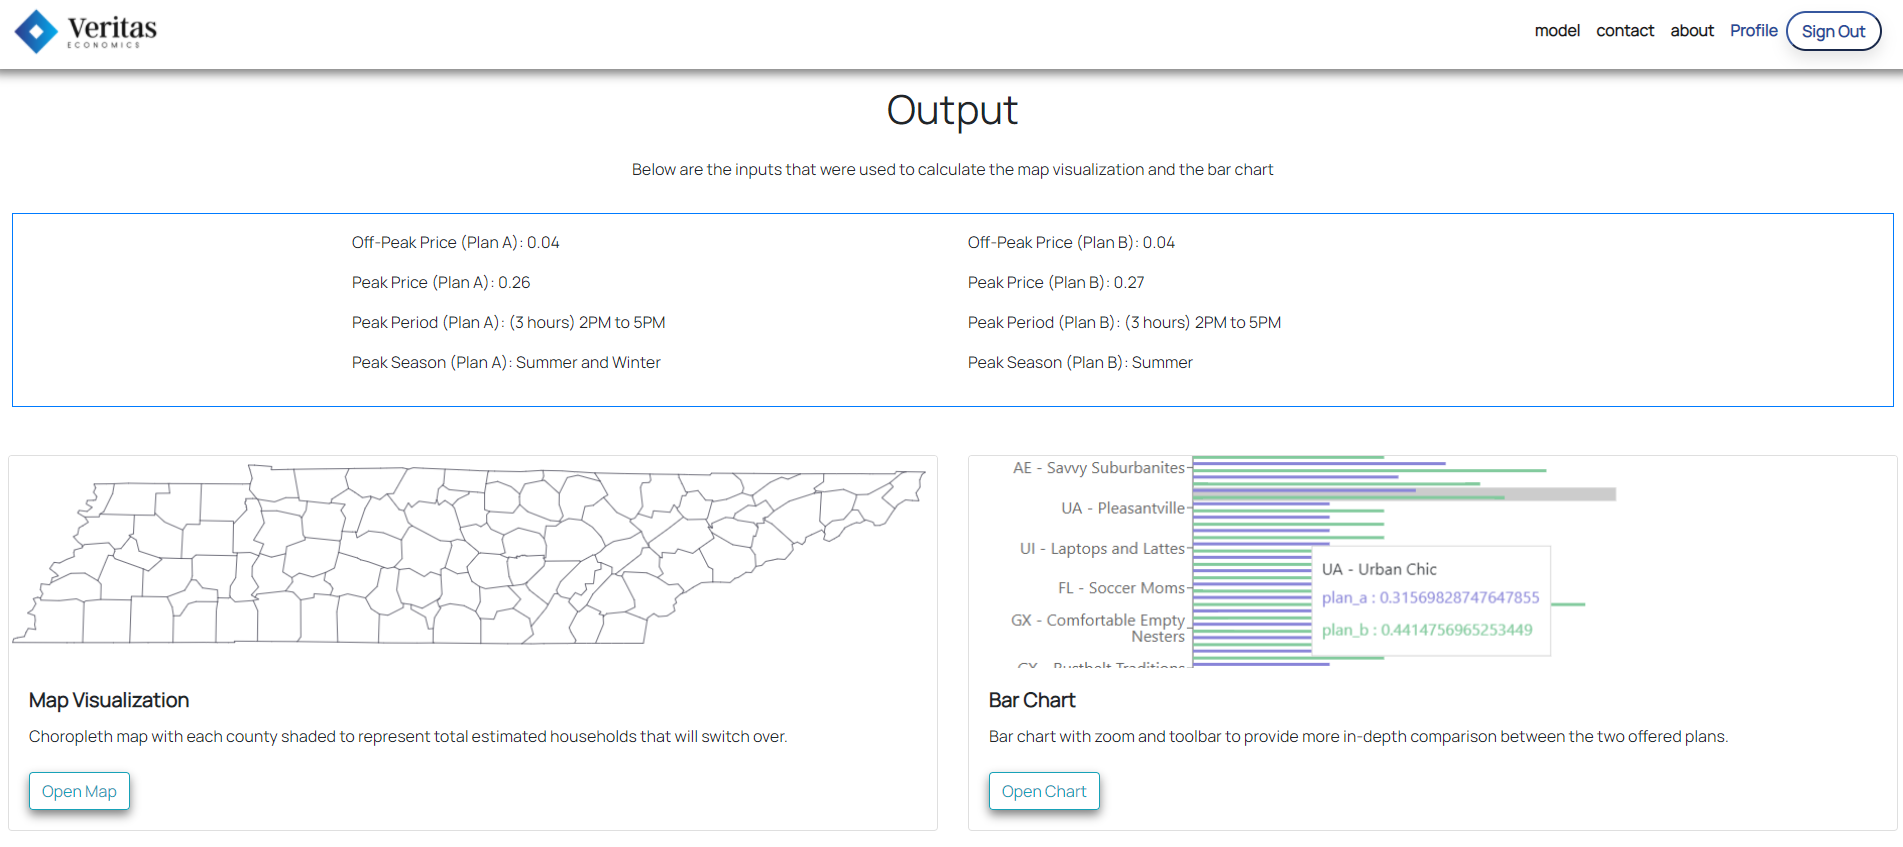Click the choropleth map description text
The image size is (1903, 847).
tap(408, 736)
